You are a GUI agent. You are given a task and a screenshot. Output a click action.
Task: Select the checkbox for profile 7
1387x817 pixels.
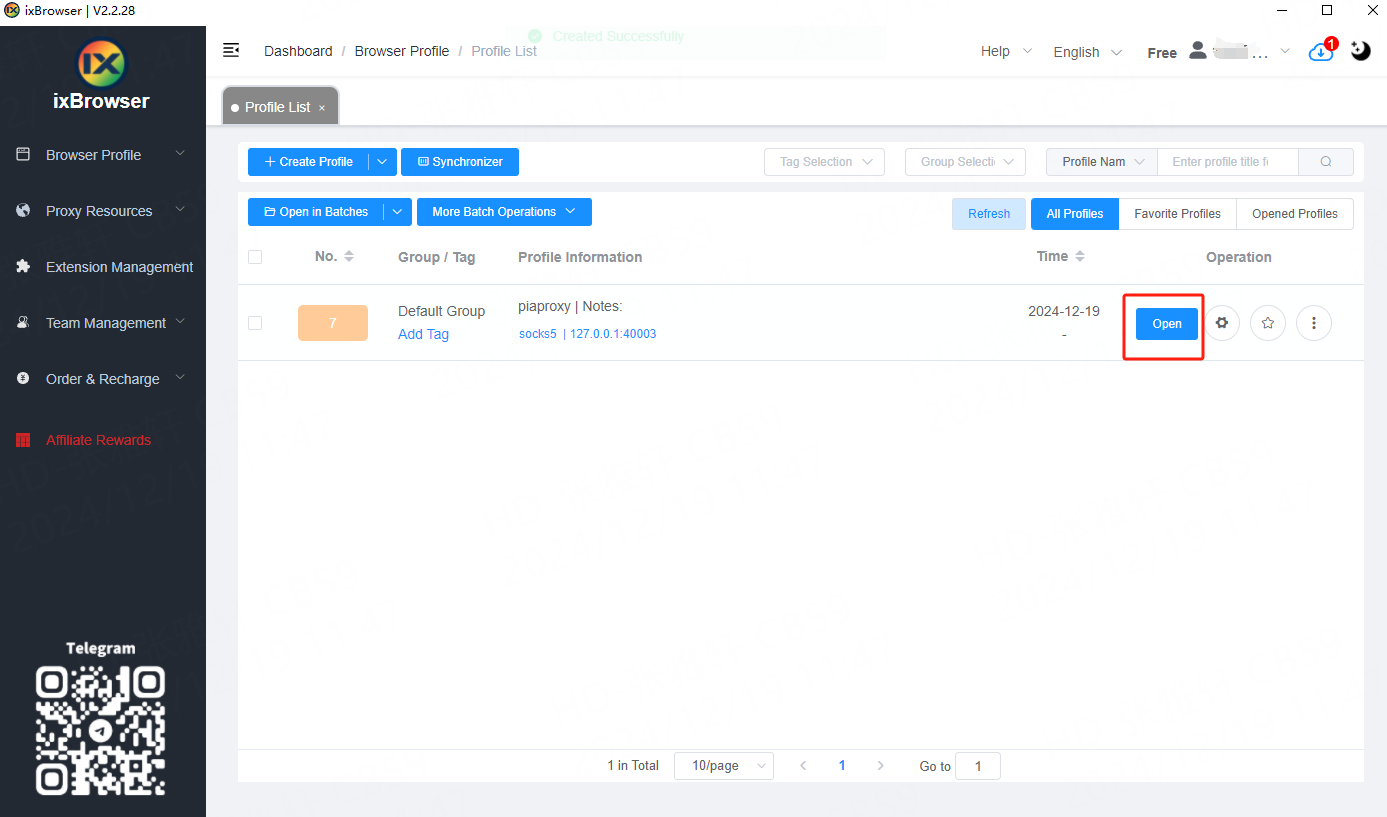255,323
